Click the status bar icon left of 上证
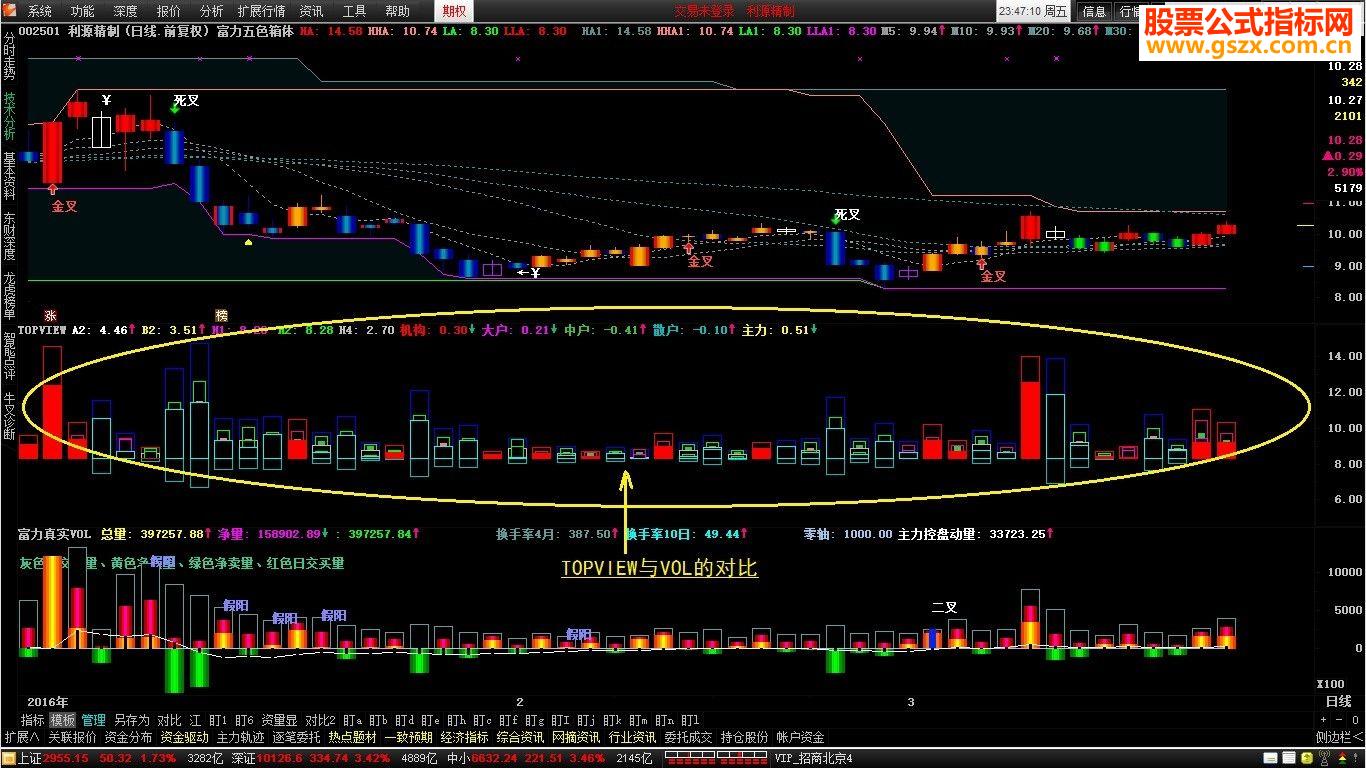Screen dimensions: 1366x768 pyautogui.click(x=8, y=758)
